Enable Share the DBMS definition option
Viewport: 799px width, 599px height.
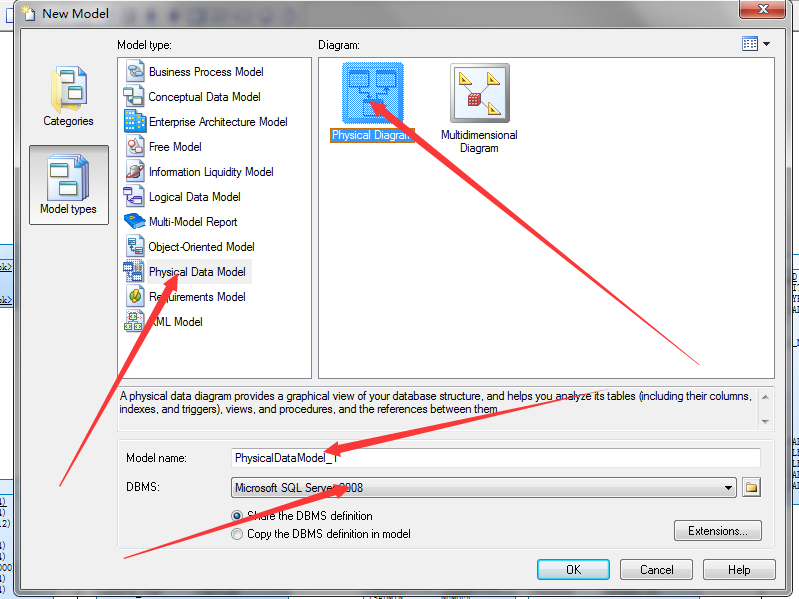pyautogui.click(x=236, y=516)
